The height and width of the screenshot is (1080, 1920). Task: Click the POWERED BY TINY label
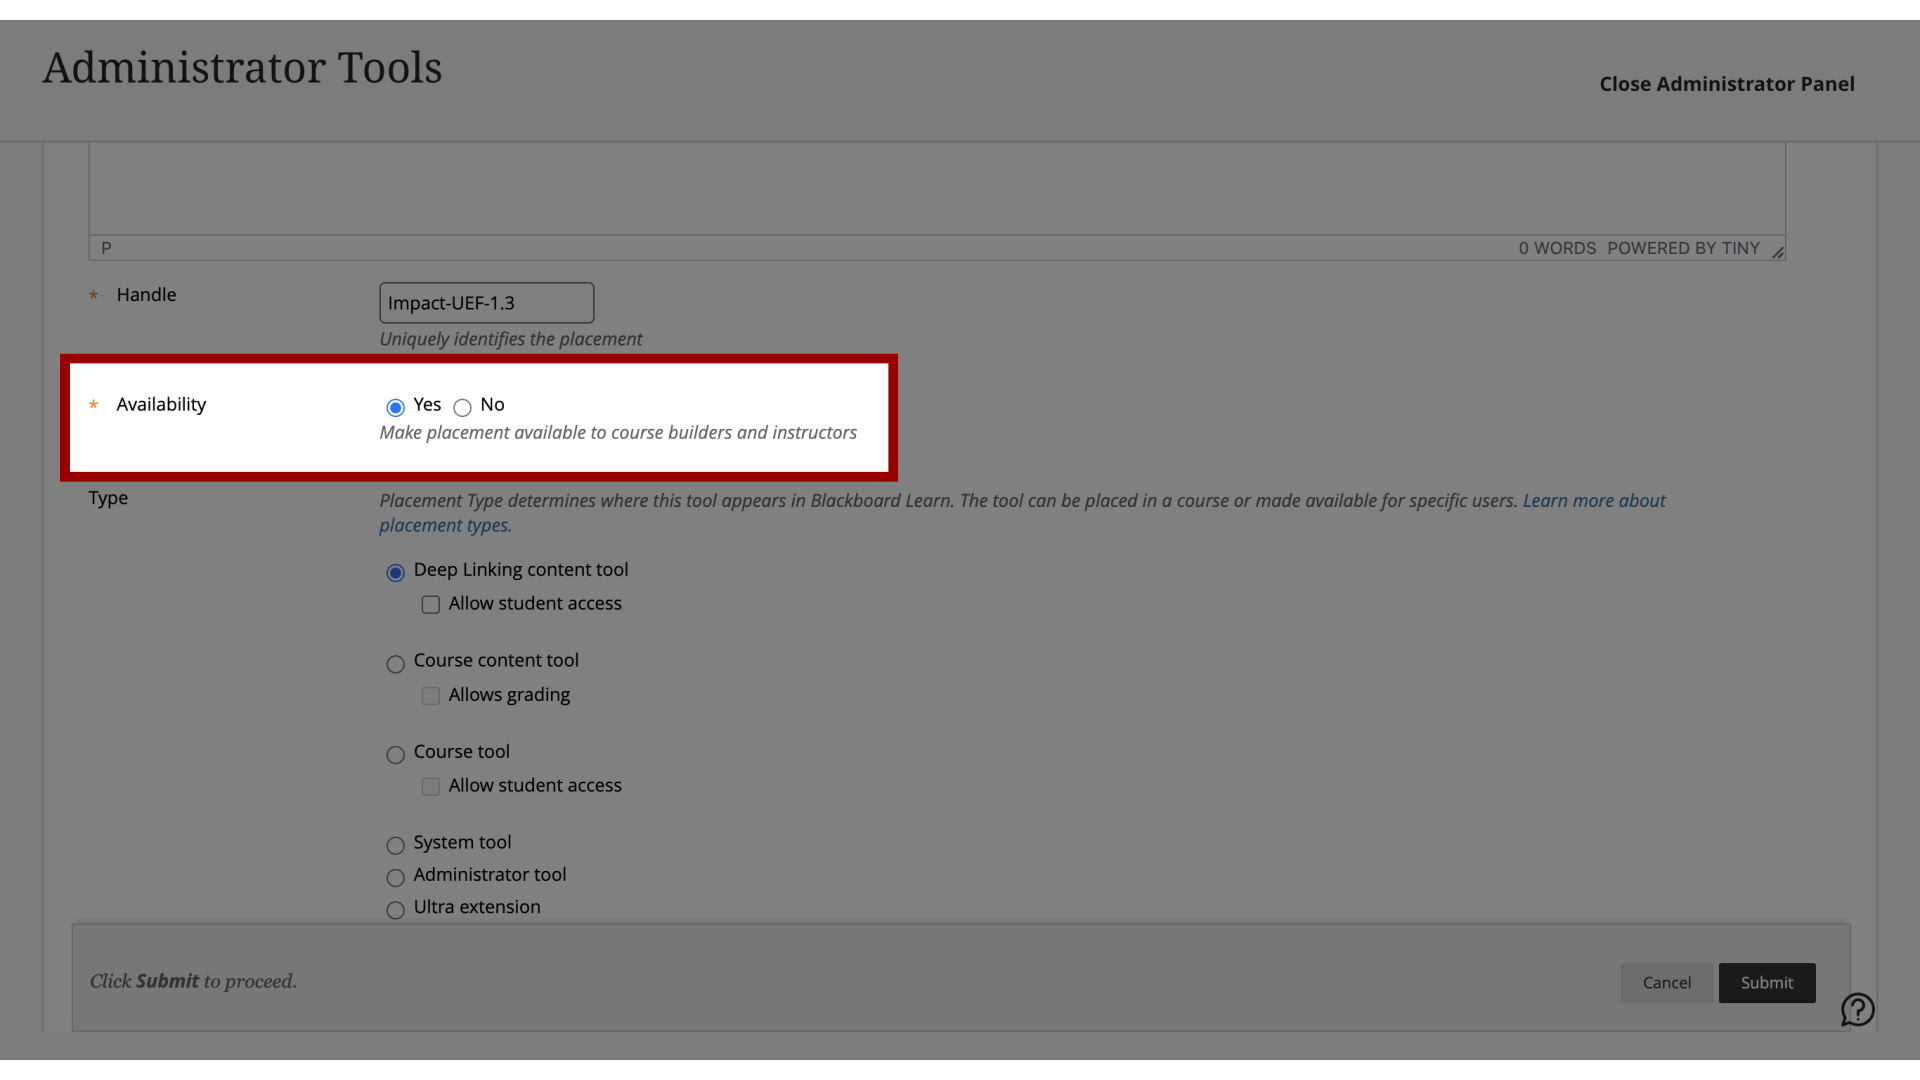[x=1683, y=248]
